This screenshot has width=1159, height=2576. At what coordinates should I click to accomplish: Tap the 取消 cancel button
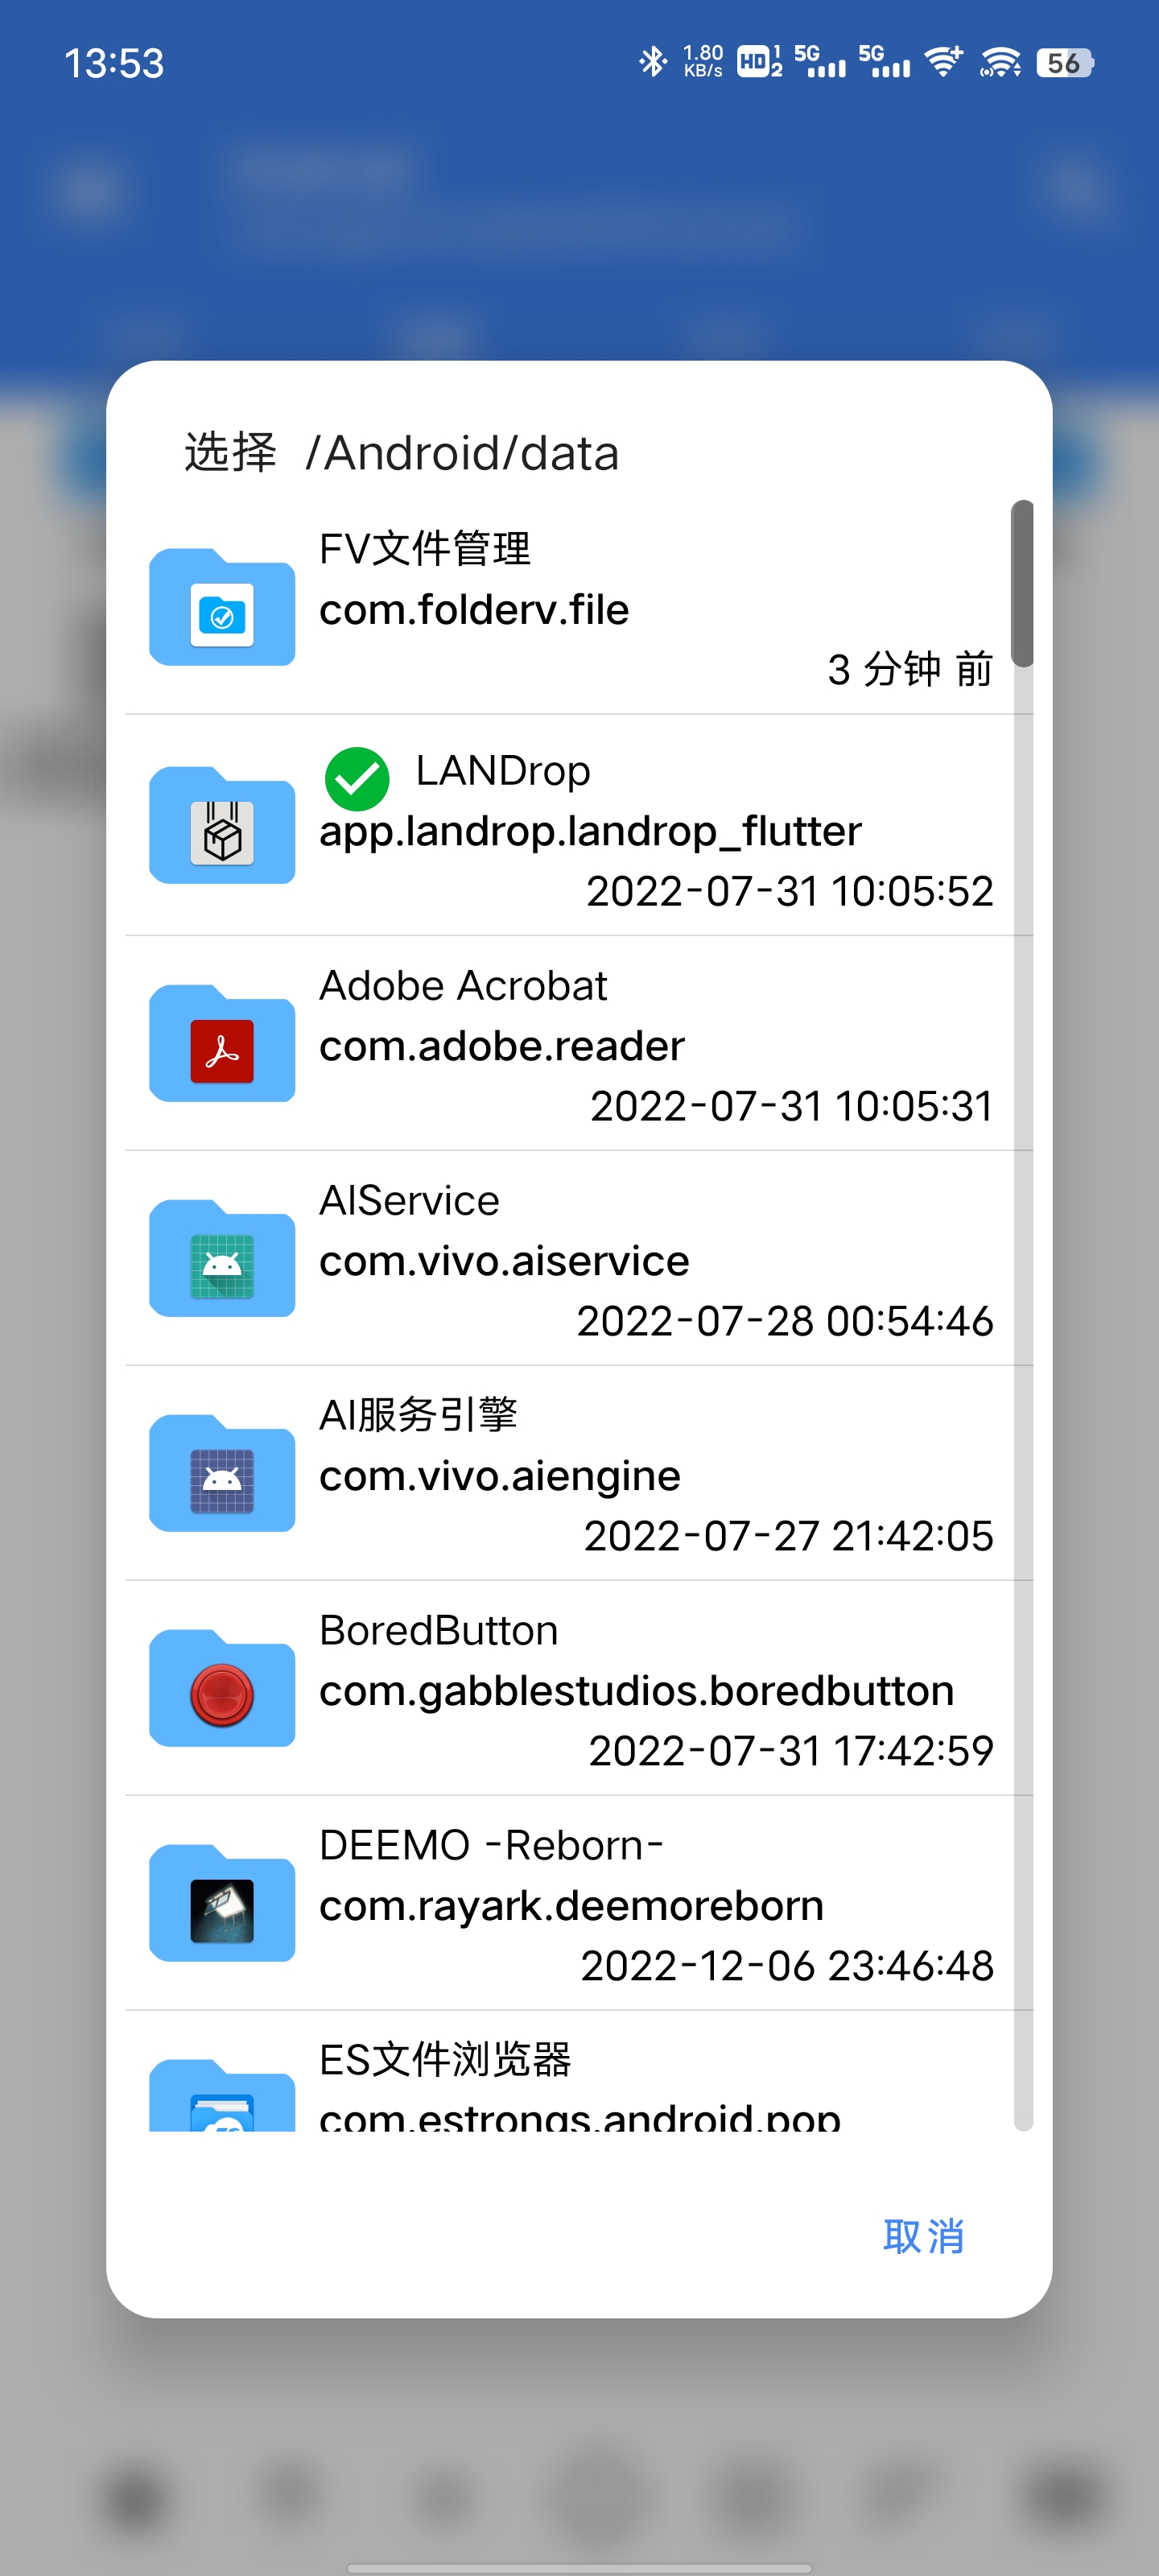coord(924,2236)
